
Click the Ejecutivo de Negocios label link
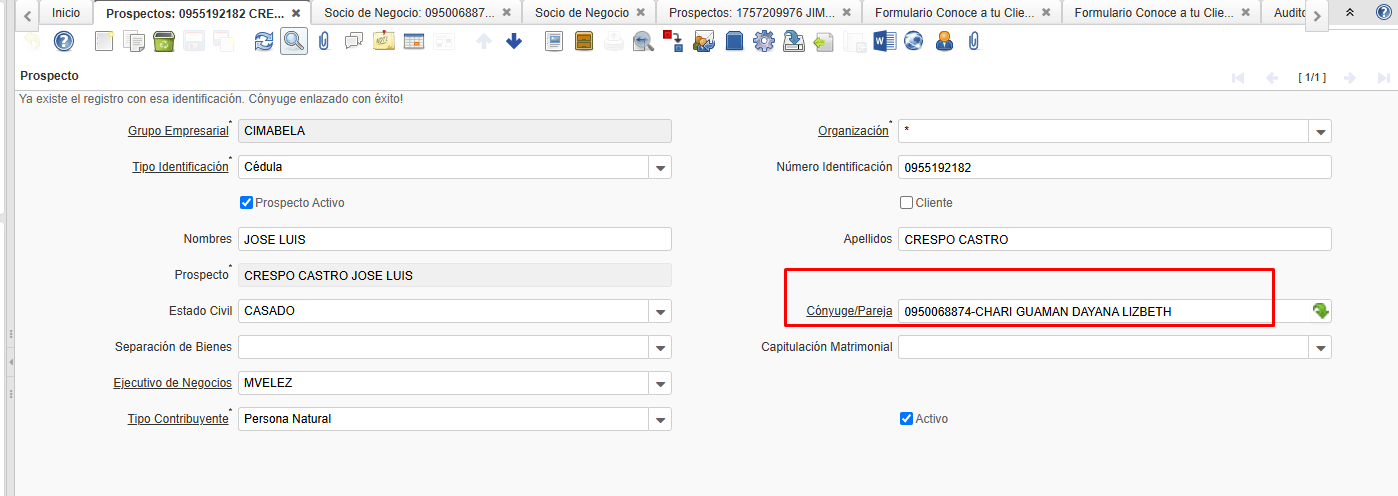pyautogui.click(x=172, y=383)
